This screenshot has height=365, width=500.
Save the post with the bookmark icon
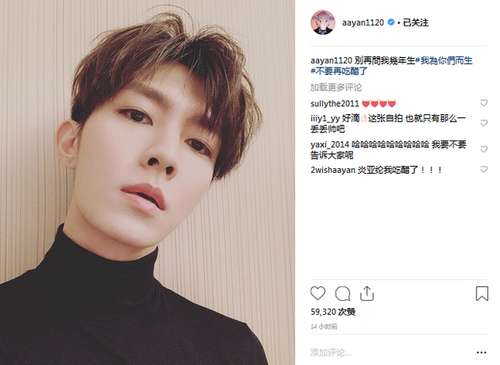click(x=482, y=294)
